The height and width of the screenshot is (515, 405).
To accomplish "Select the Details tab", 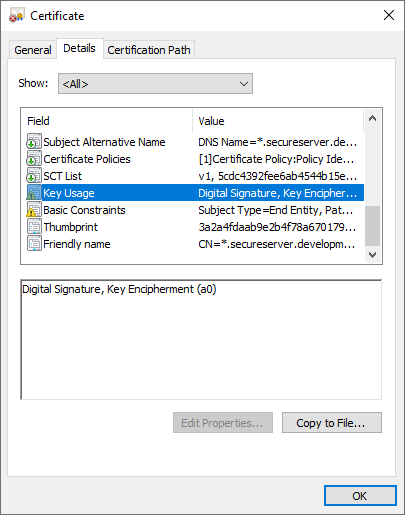I will [x=79, y=49].
